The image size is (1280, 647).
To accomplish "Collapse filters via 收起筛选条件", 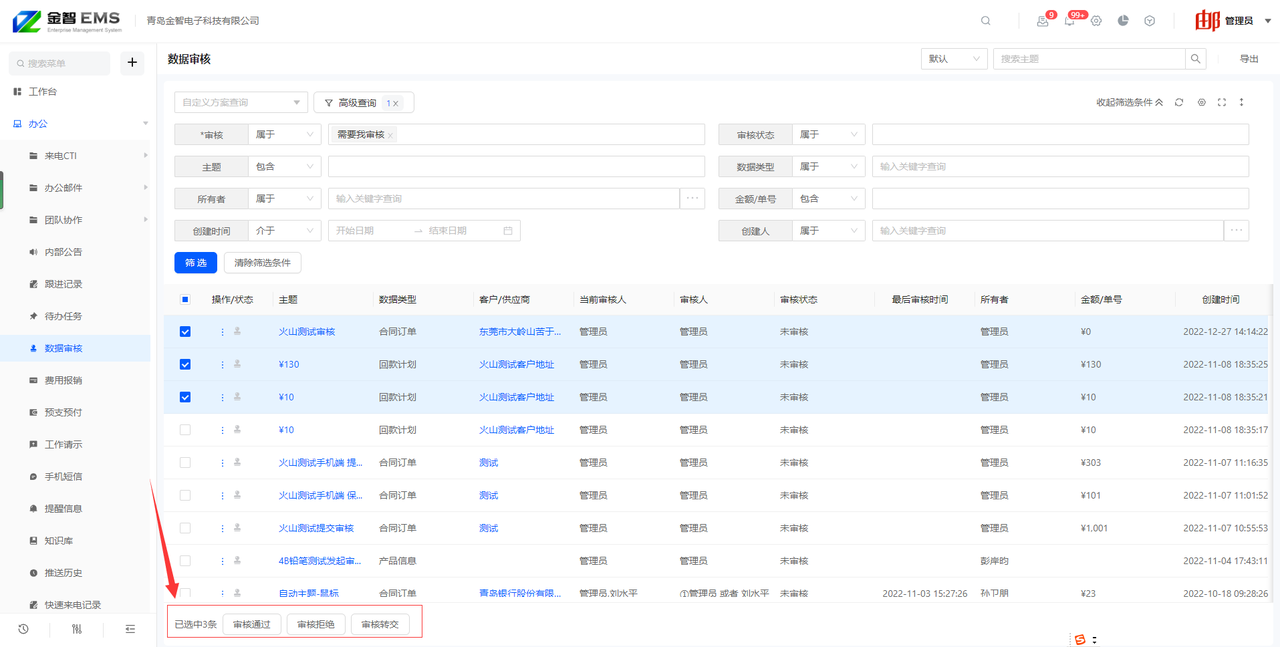I will click(x=1130, y=102).
